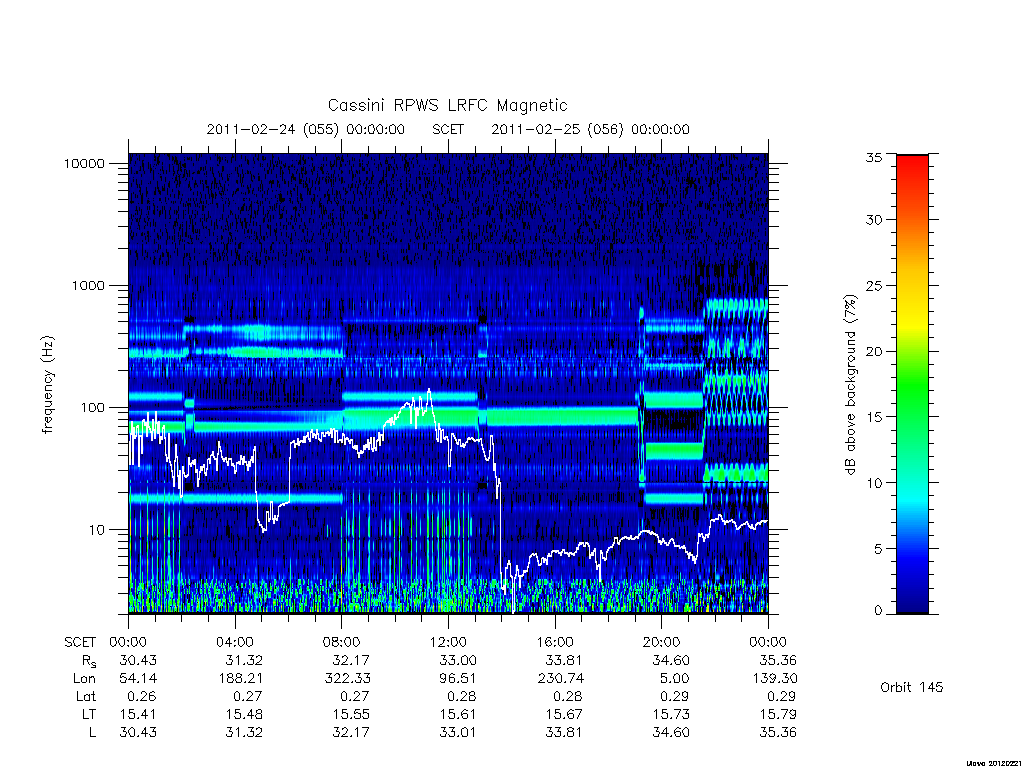1024x768 pixels.
Task: Click the LT value 15.48
Action: (244, 714)
